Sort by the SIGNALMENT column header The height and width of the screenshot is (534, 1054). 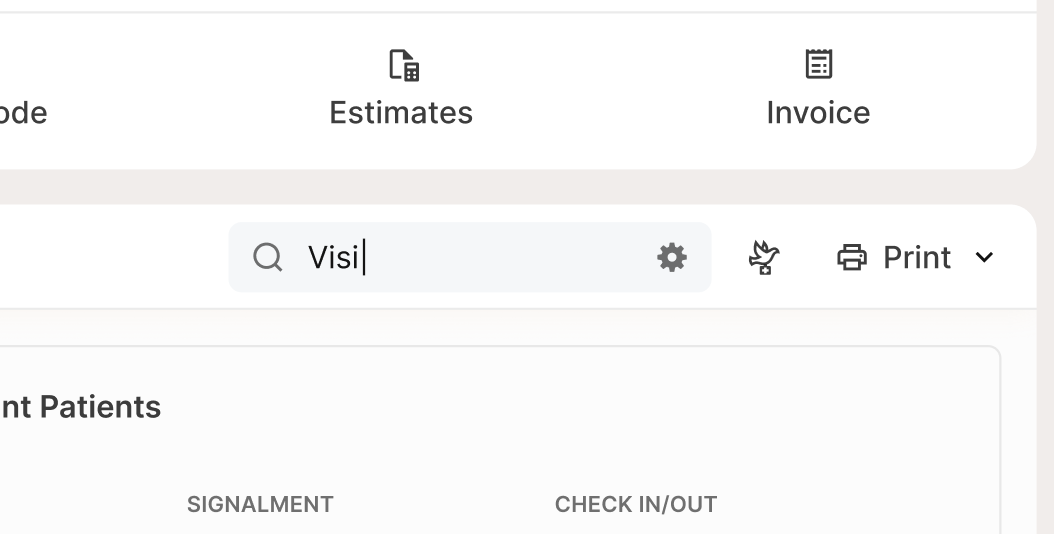260,505
